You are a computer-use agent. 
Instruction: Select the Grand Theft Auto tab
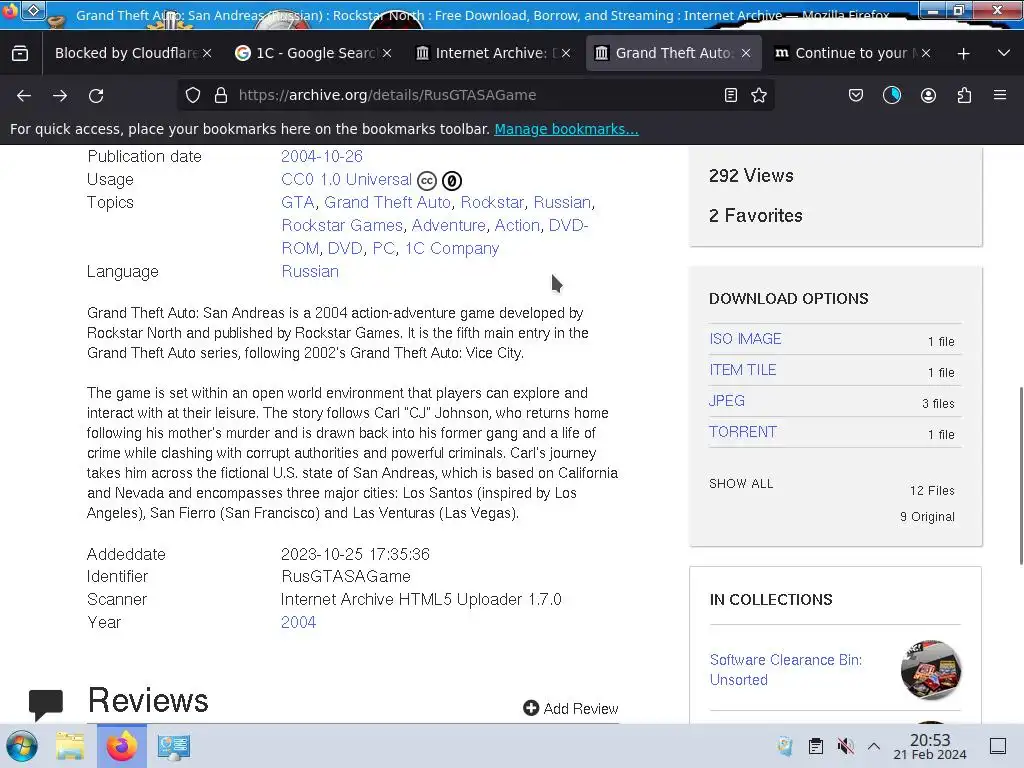point(673,54)
